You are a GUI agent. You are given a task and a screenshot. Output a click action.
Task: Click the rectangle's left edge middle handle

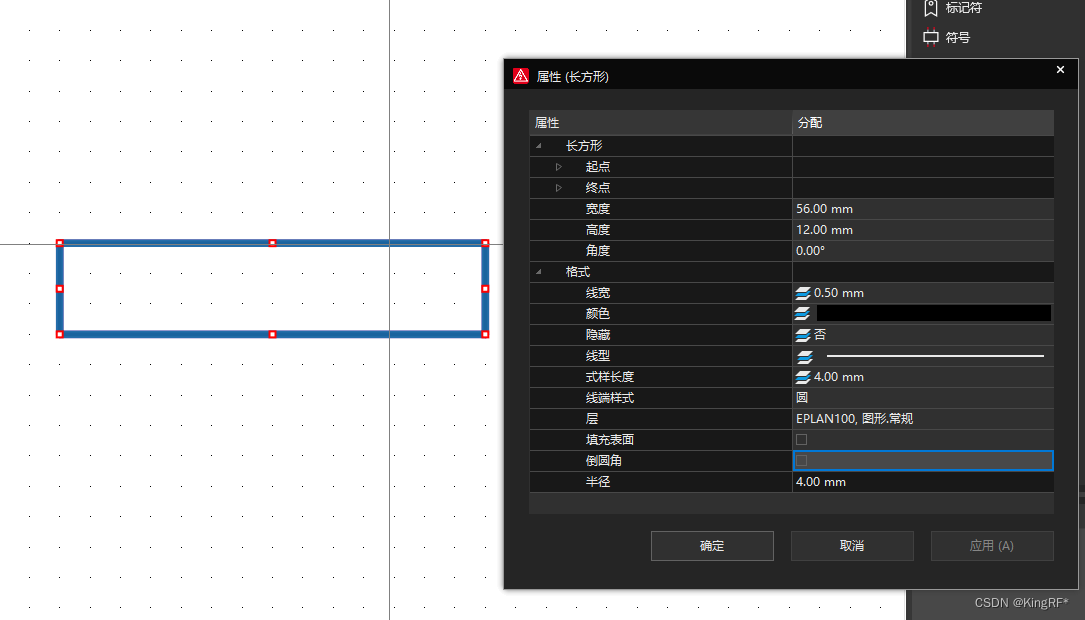coord(60,289)
